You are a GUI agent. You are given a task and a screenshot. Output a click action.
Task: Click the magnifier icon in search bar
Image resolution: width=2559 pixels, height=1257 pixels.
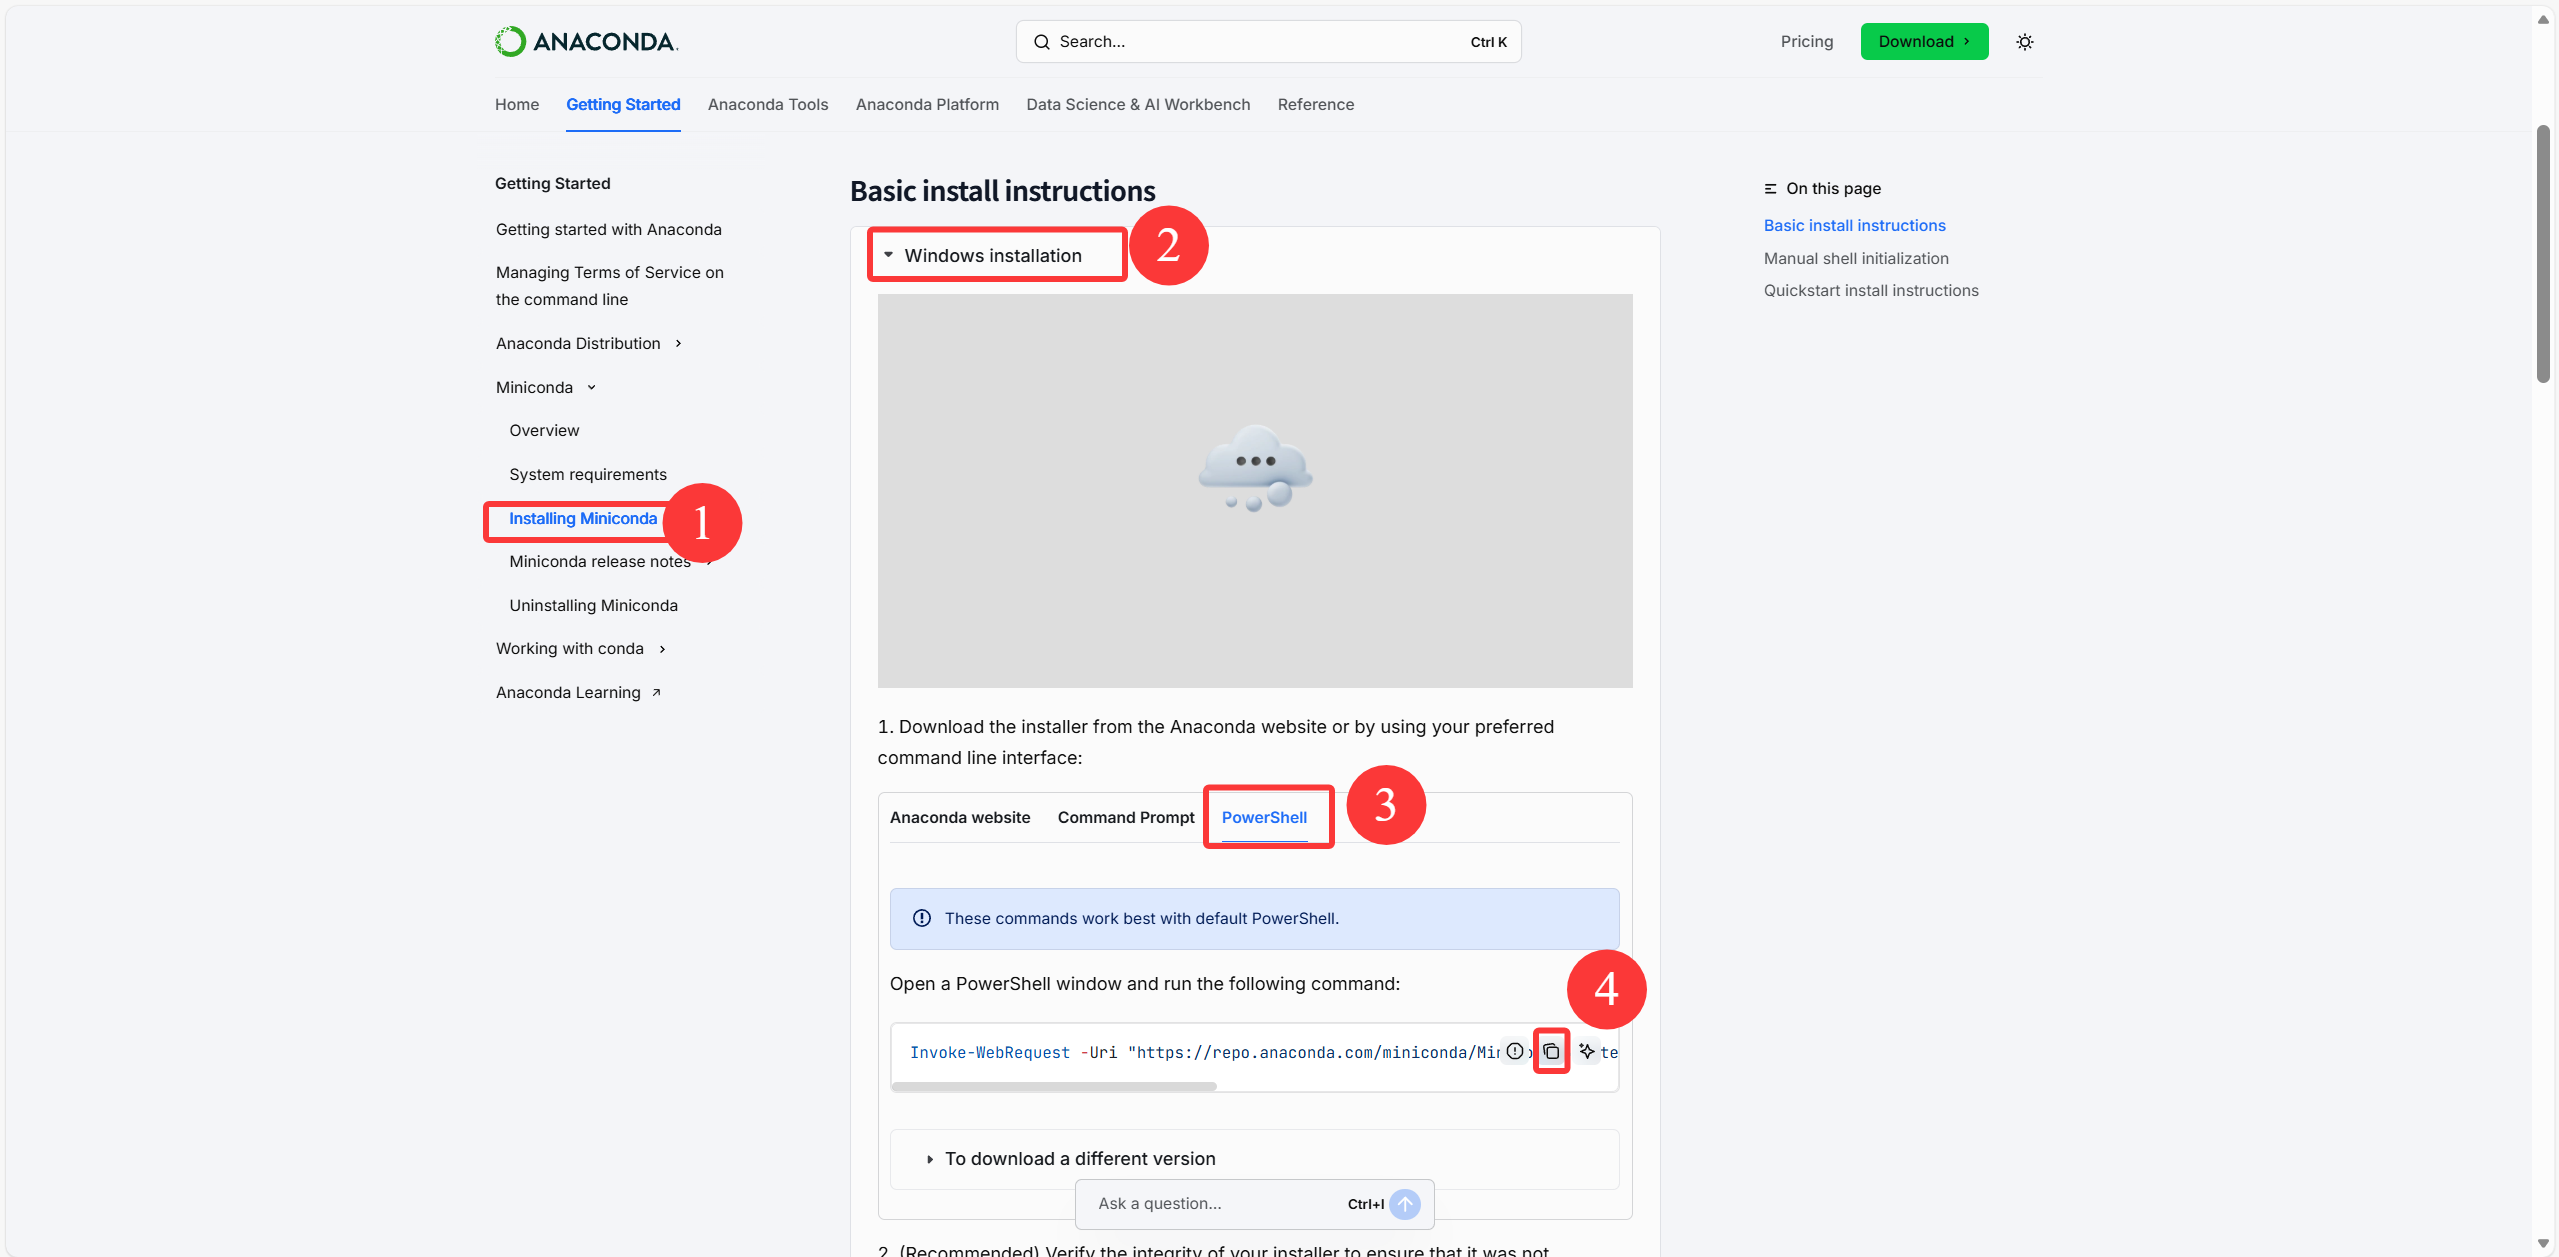1041,42
